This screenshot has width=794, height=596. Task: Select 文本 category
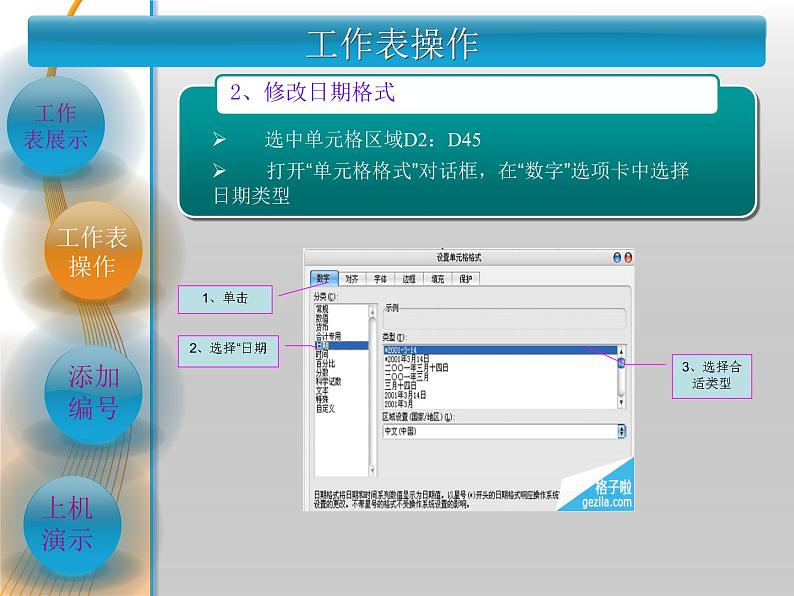coord(322,391)
